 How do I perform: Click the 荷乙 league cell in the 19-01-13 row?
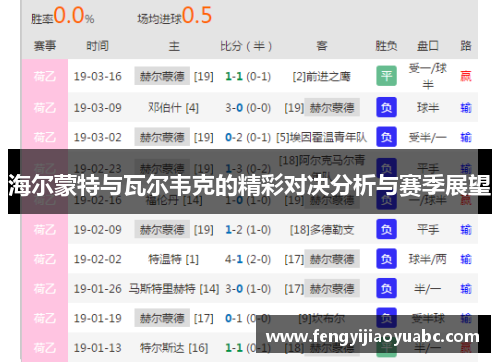coord(45,348)
